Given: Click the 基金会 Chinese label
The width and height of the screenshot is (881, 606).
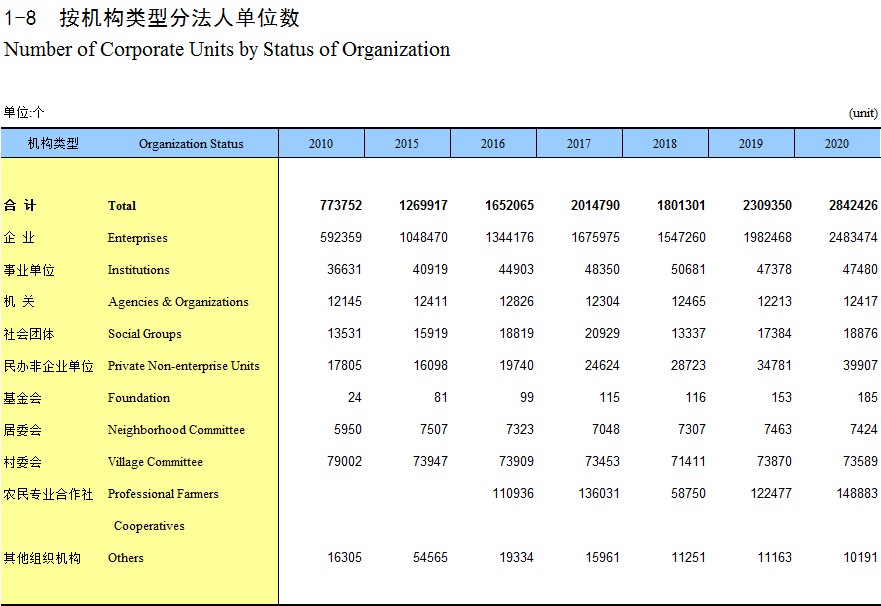Looking at the screenshot, I should point(22,398).
